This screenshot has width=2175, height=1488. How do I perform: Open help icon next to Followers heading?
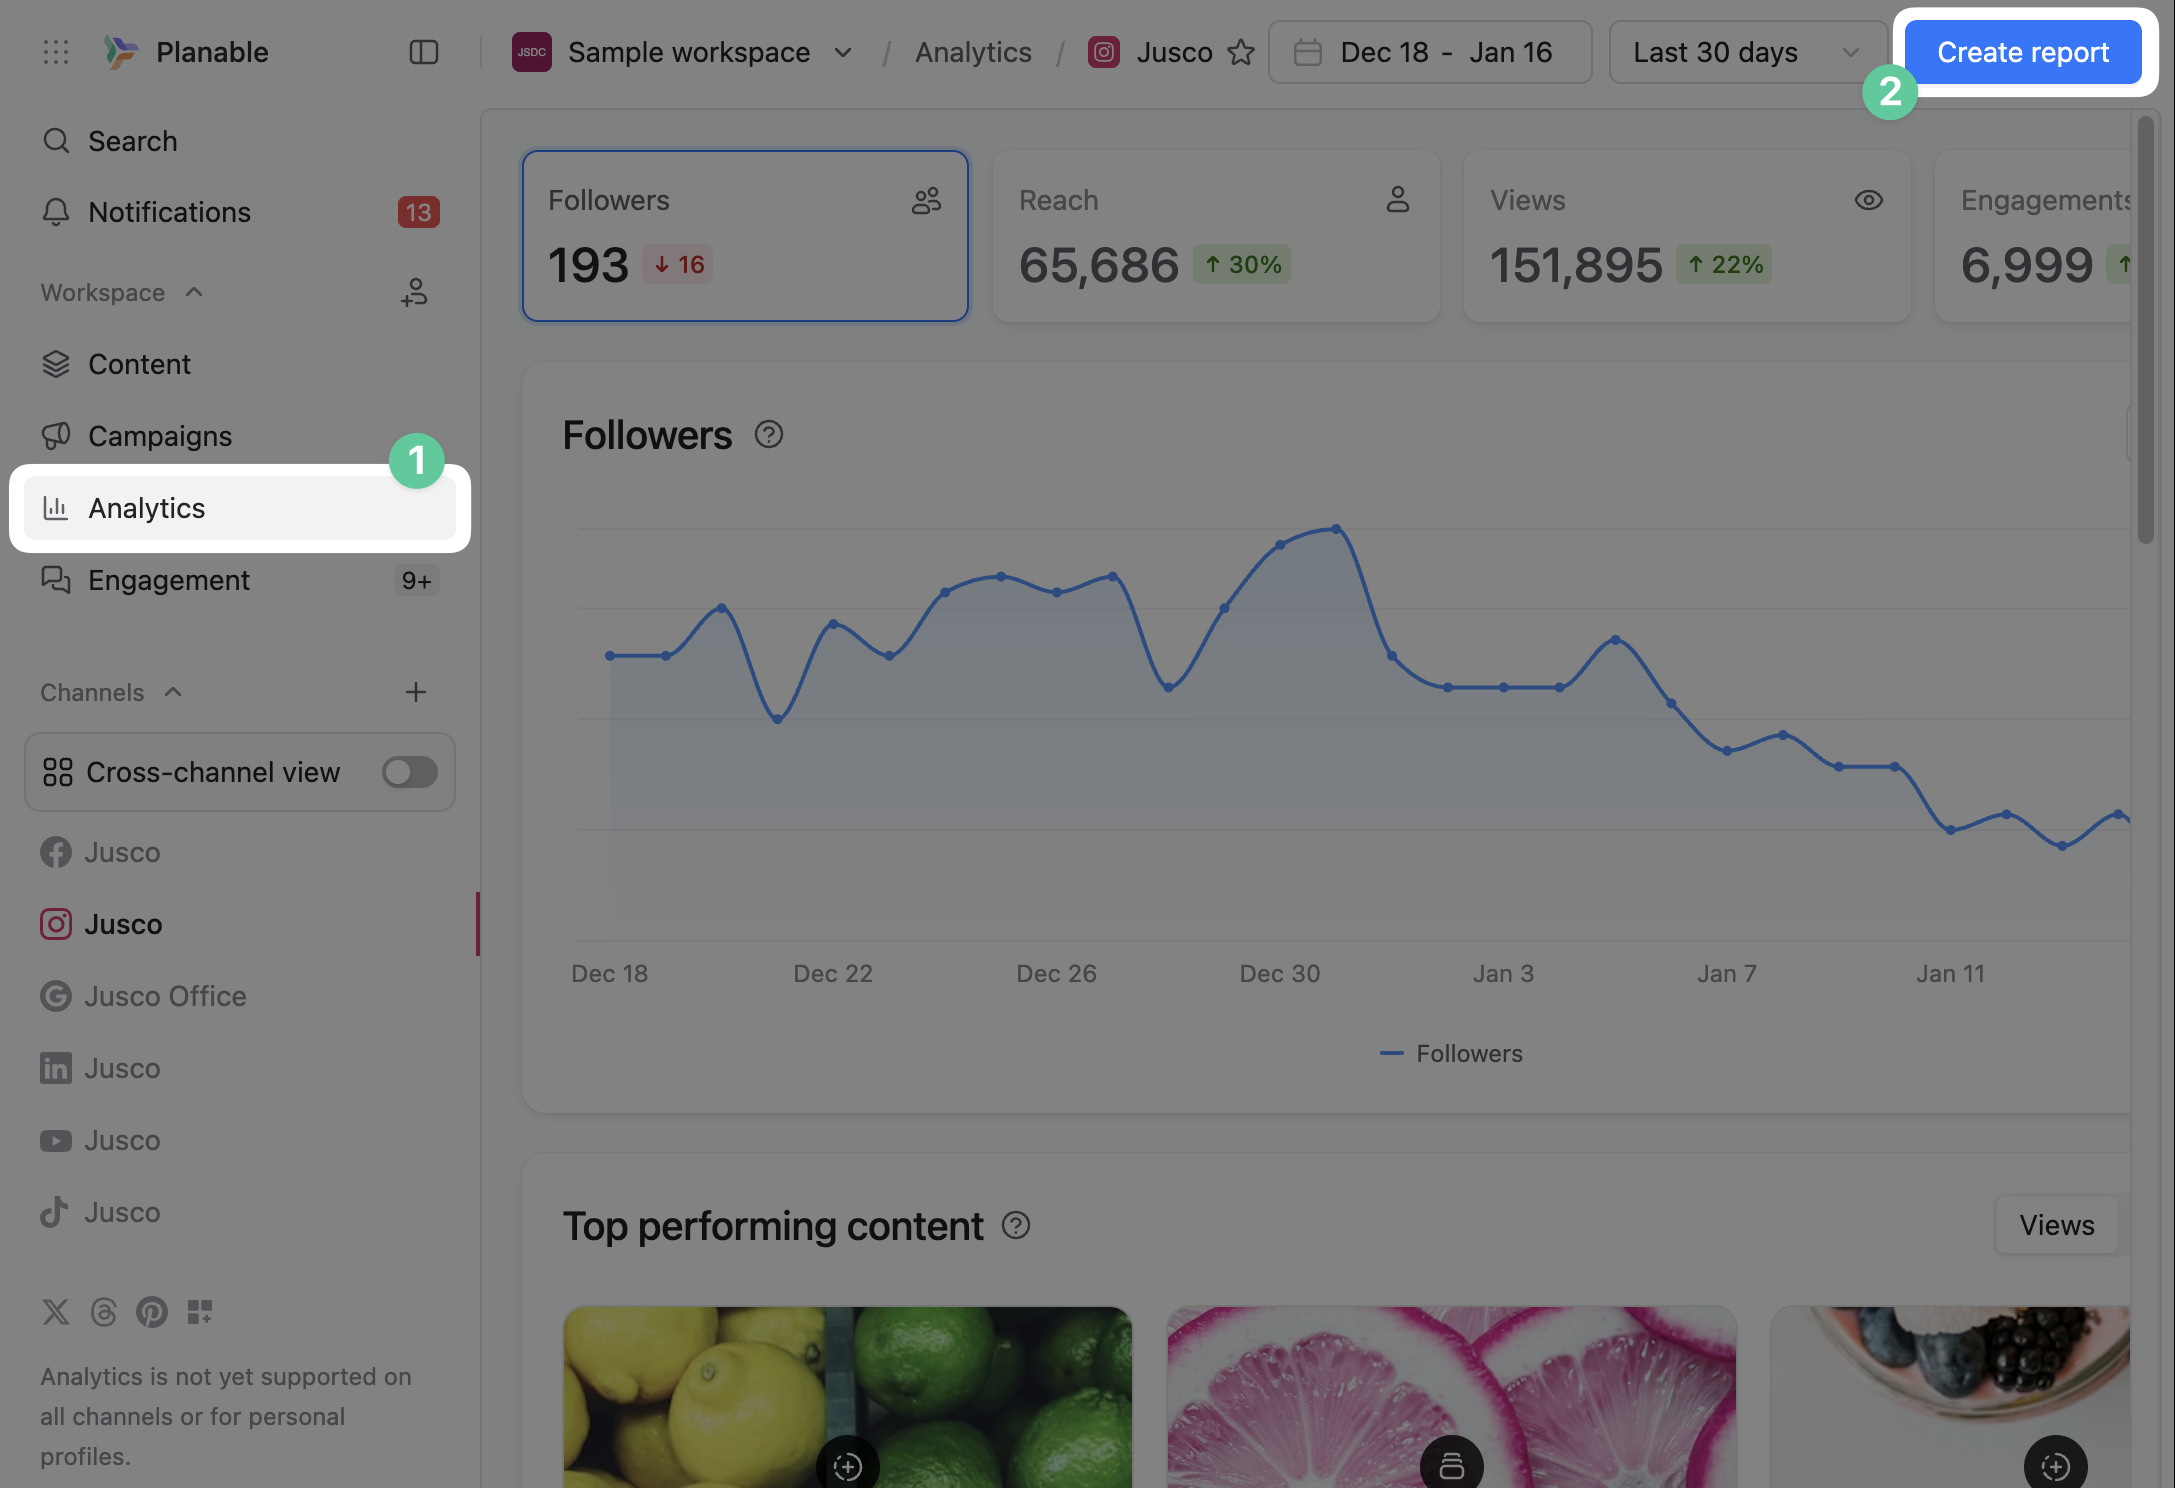769,435
